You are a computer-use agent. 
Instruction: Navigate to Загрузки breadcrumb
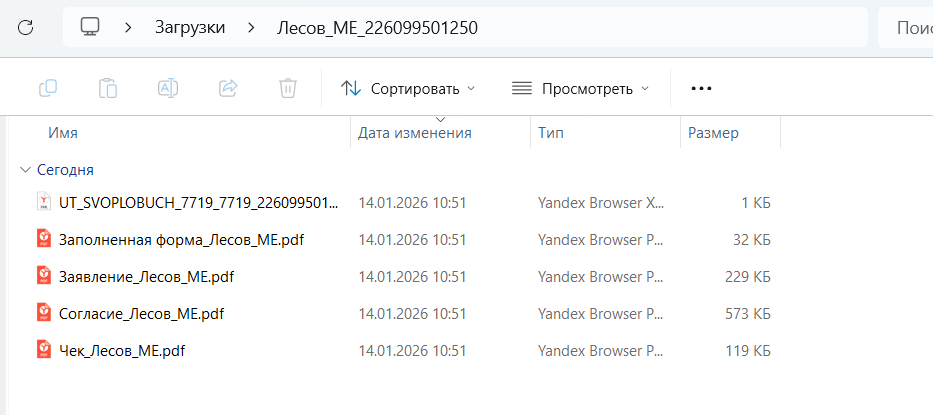pos(190,27)
